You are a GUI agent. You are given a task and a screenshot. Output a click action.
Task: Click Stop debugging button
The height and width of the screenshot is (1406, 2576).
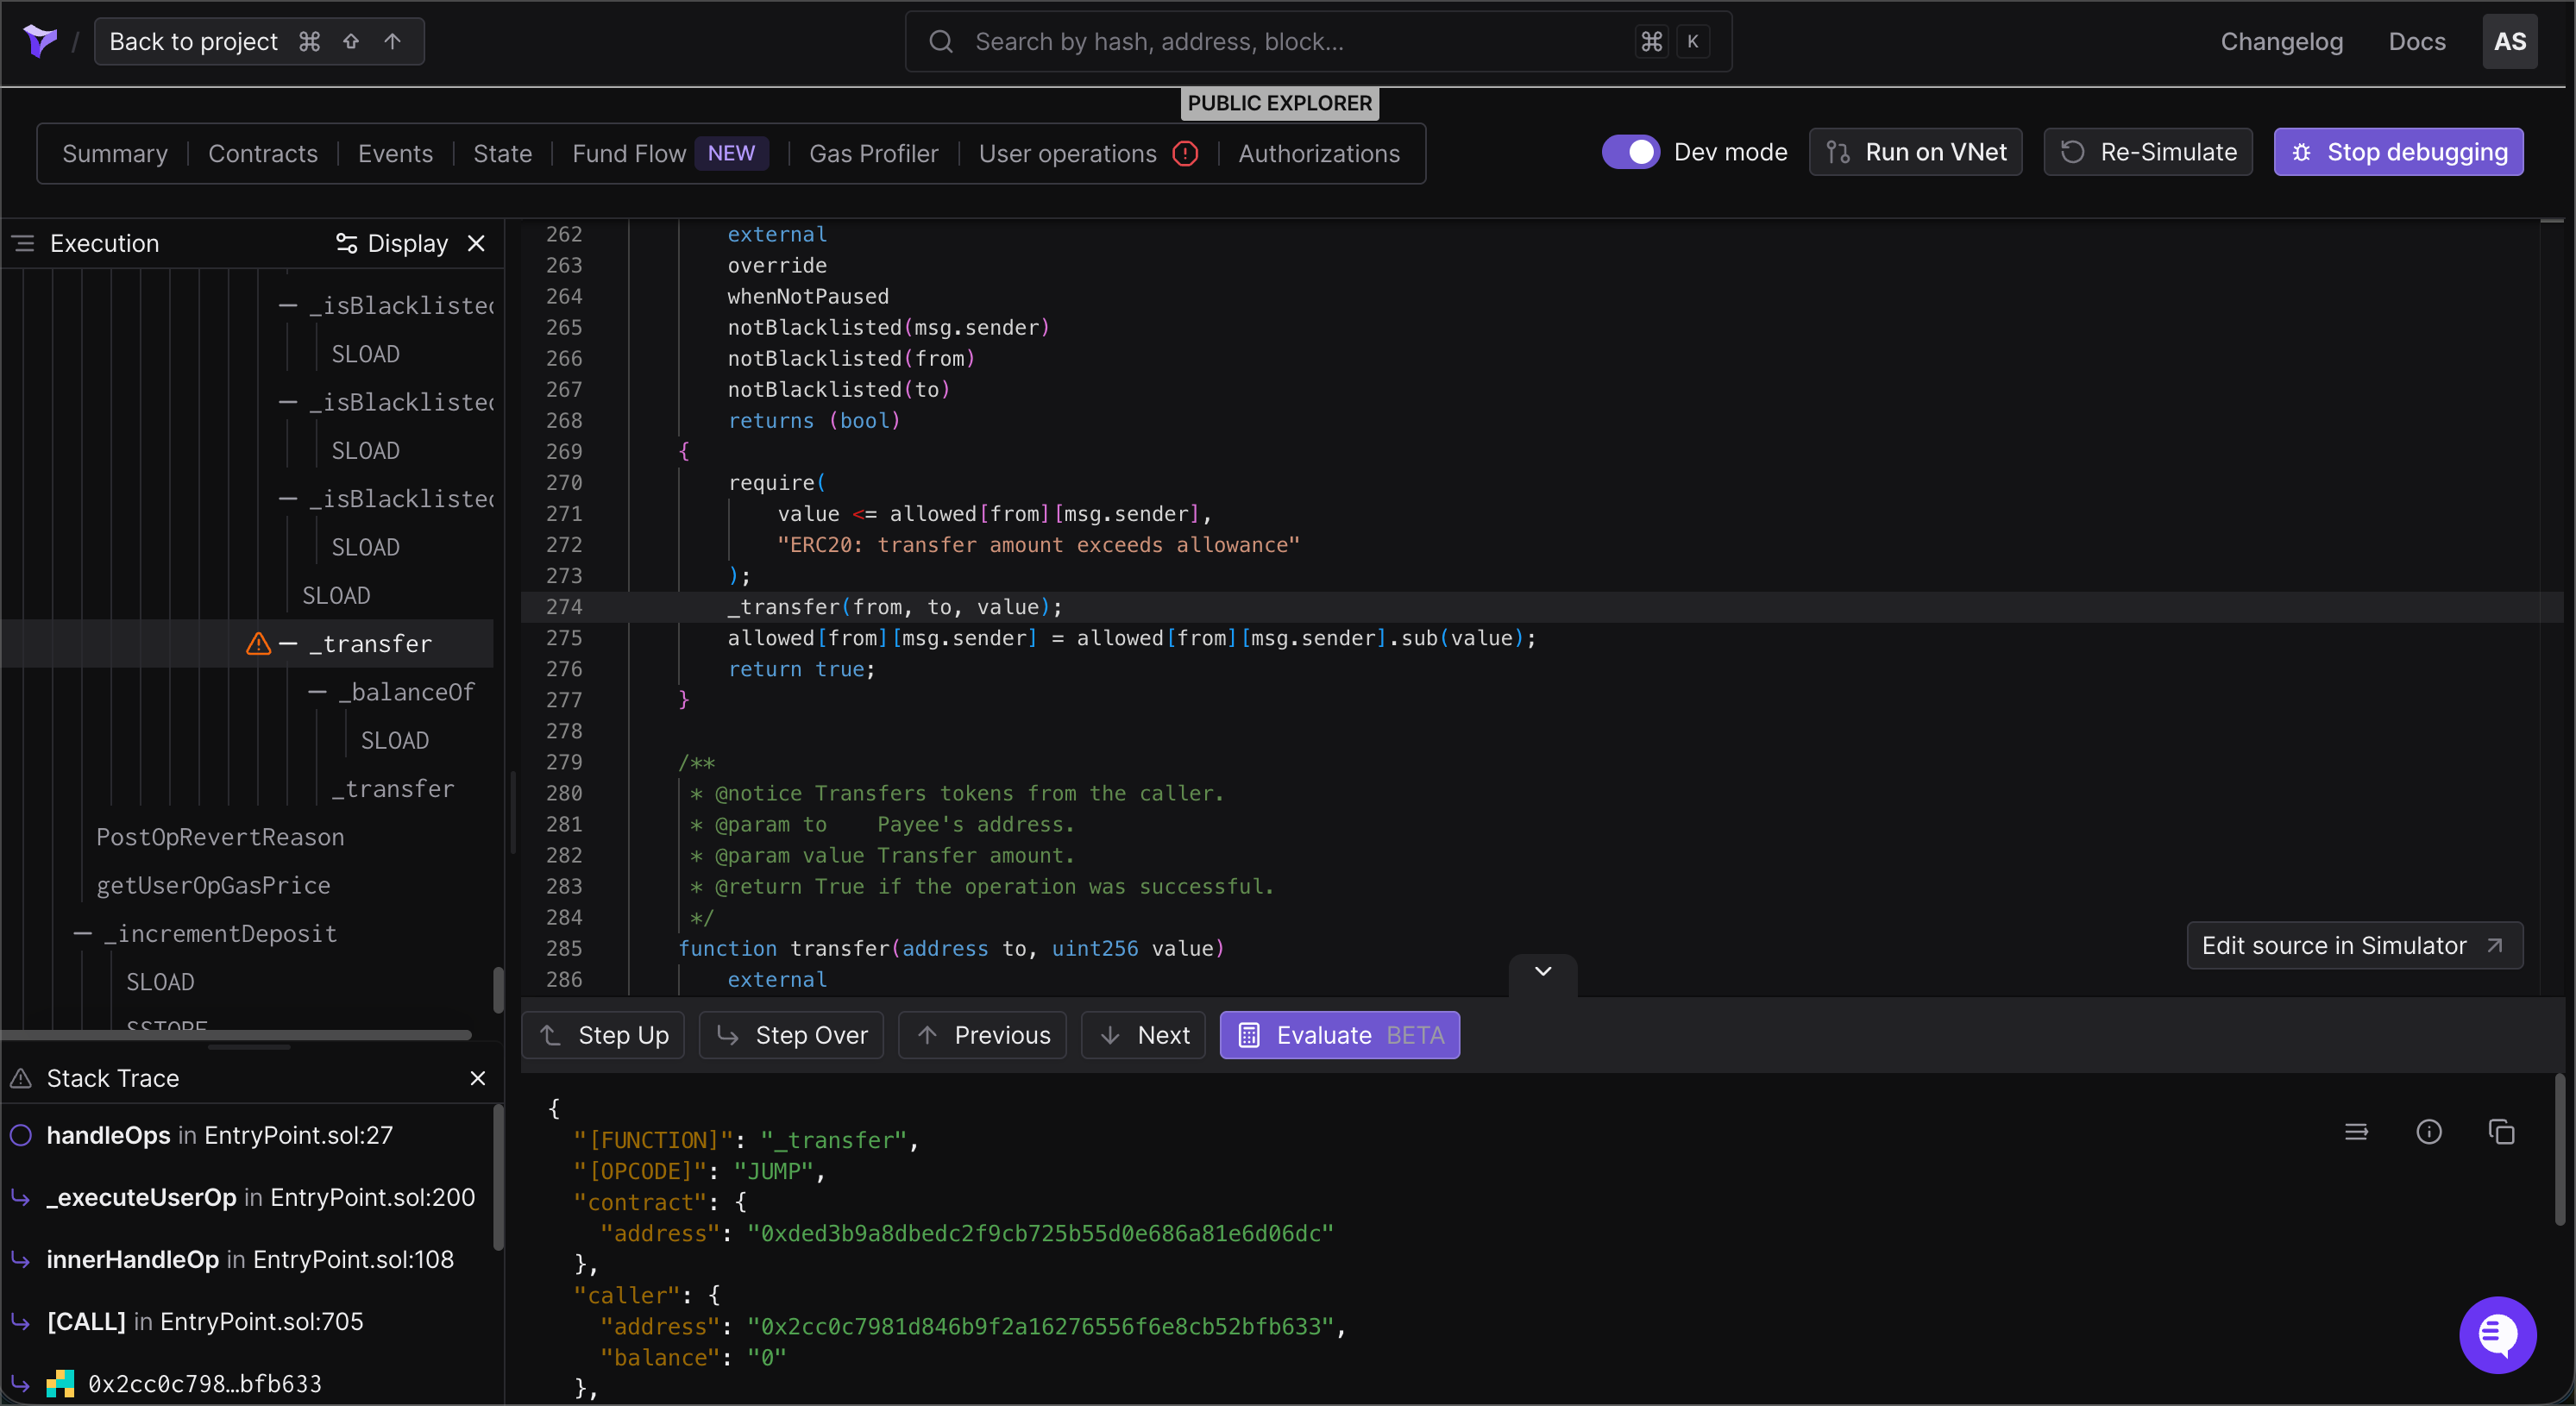(x=2398, y=152)
